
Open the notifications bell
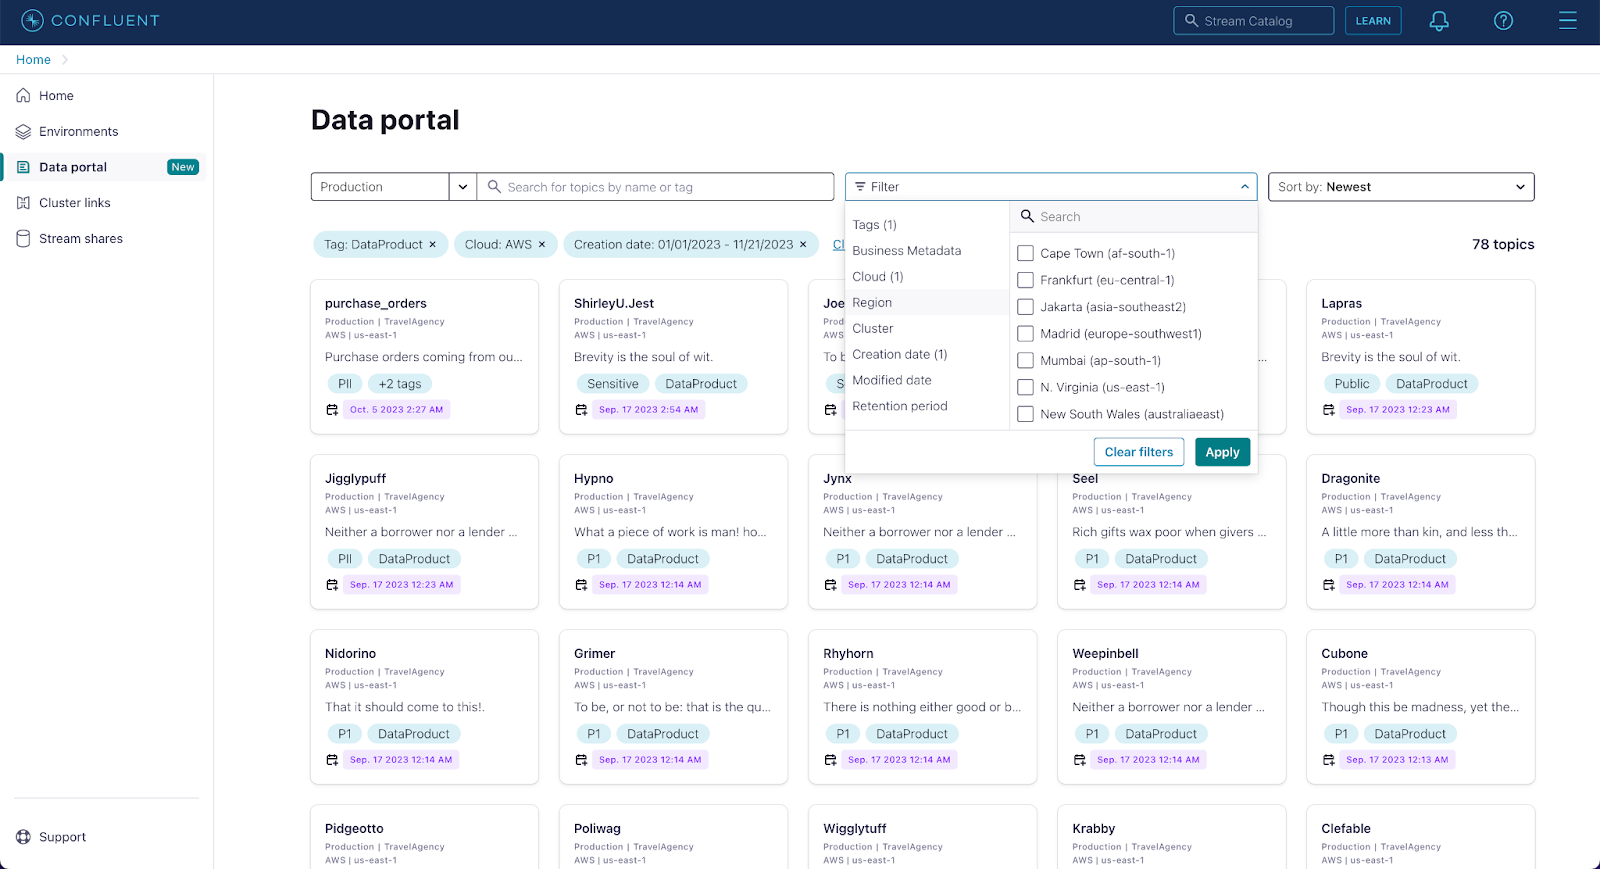pyautogui.click(x=1439, y=21)
